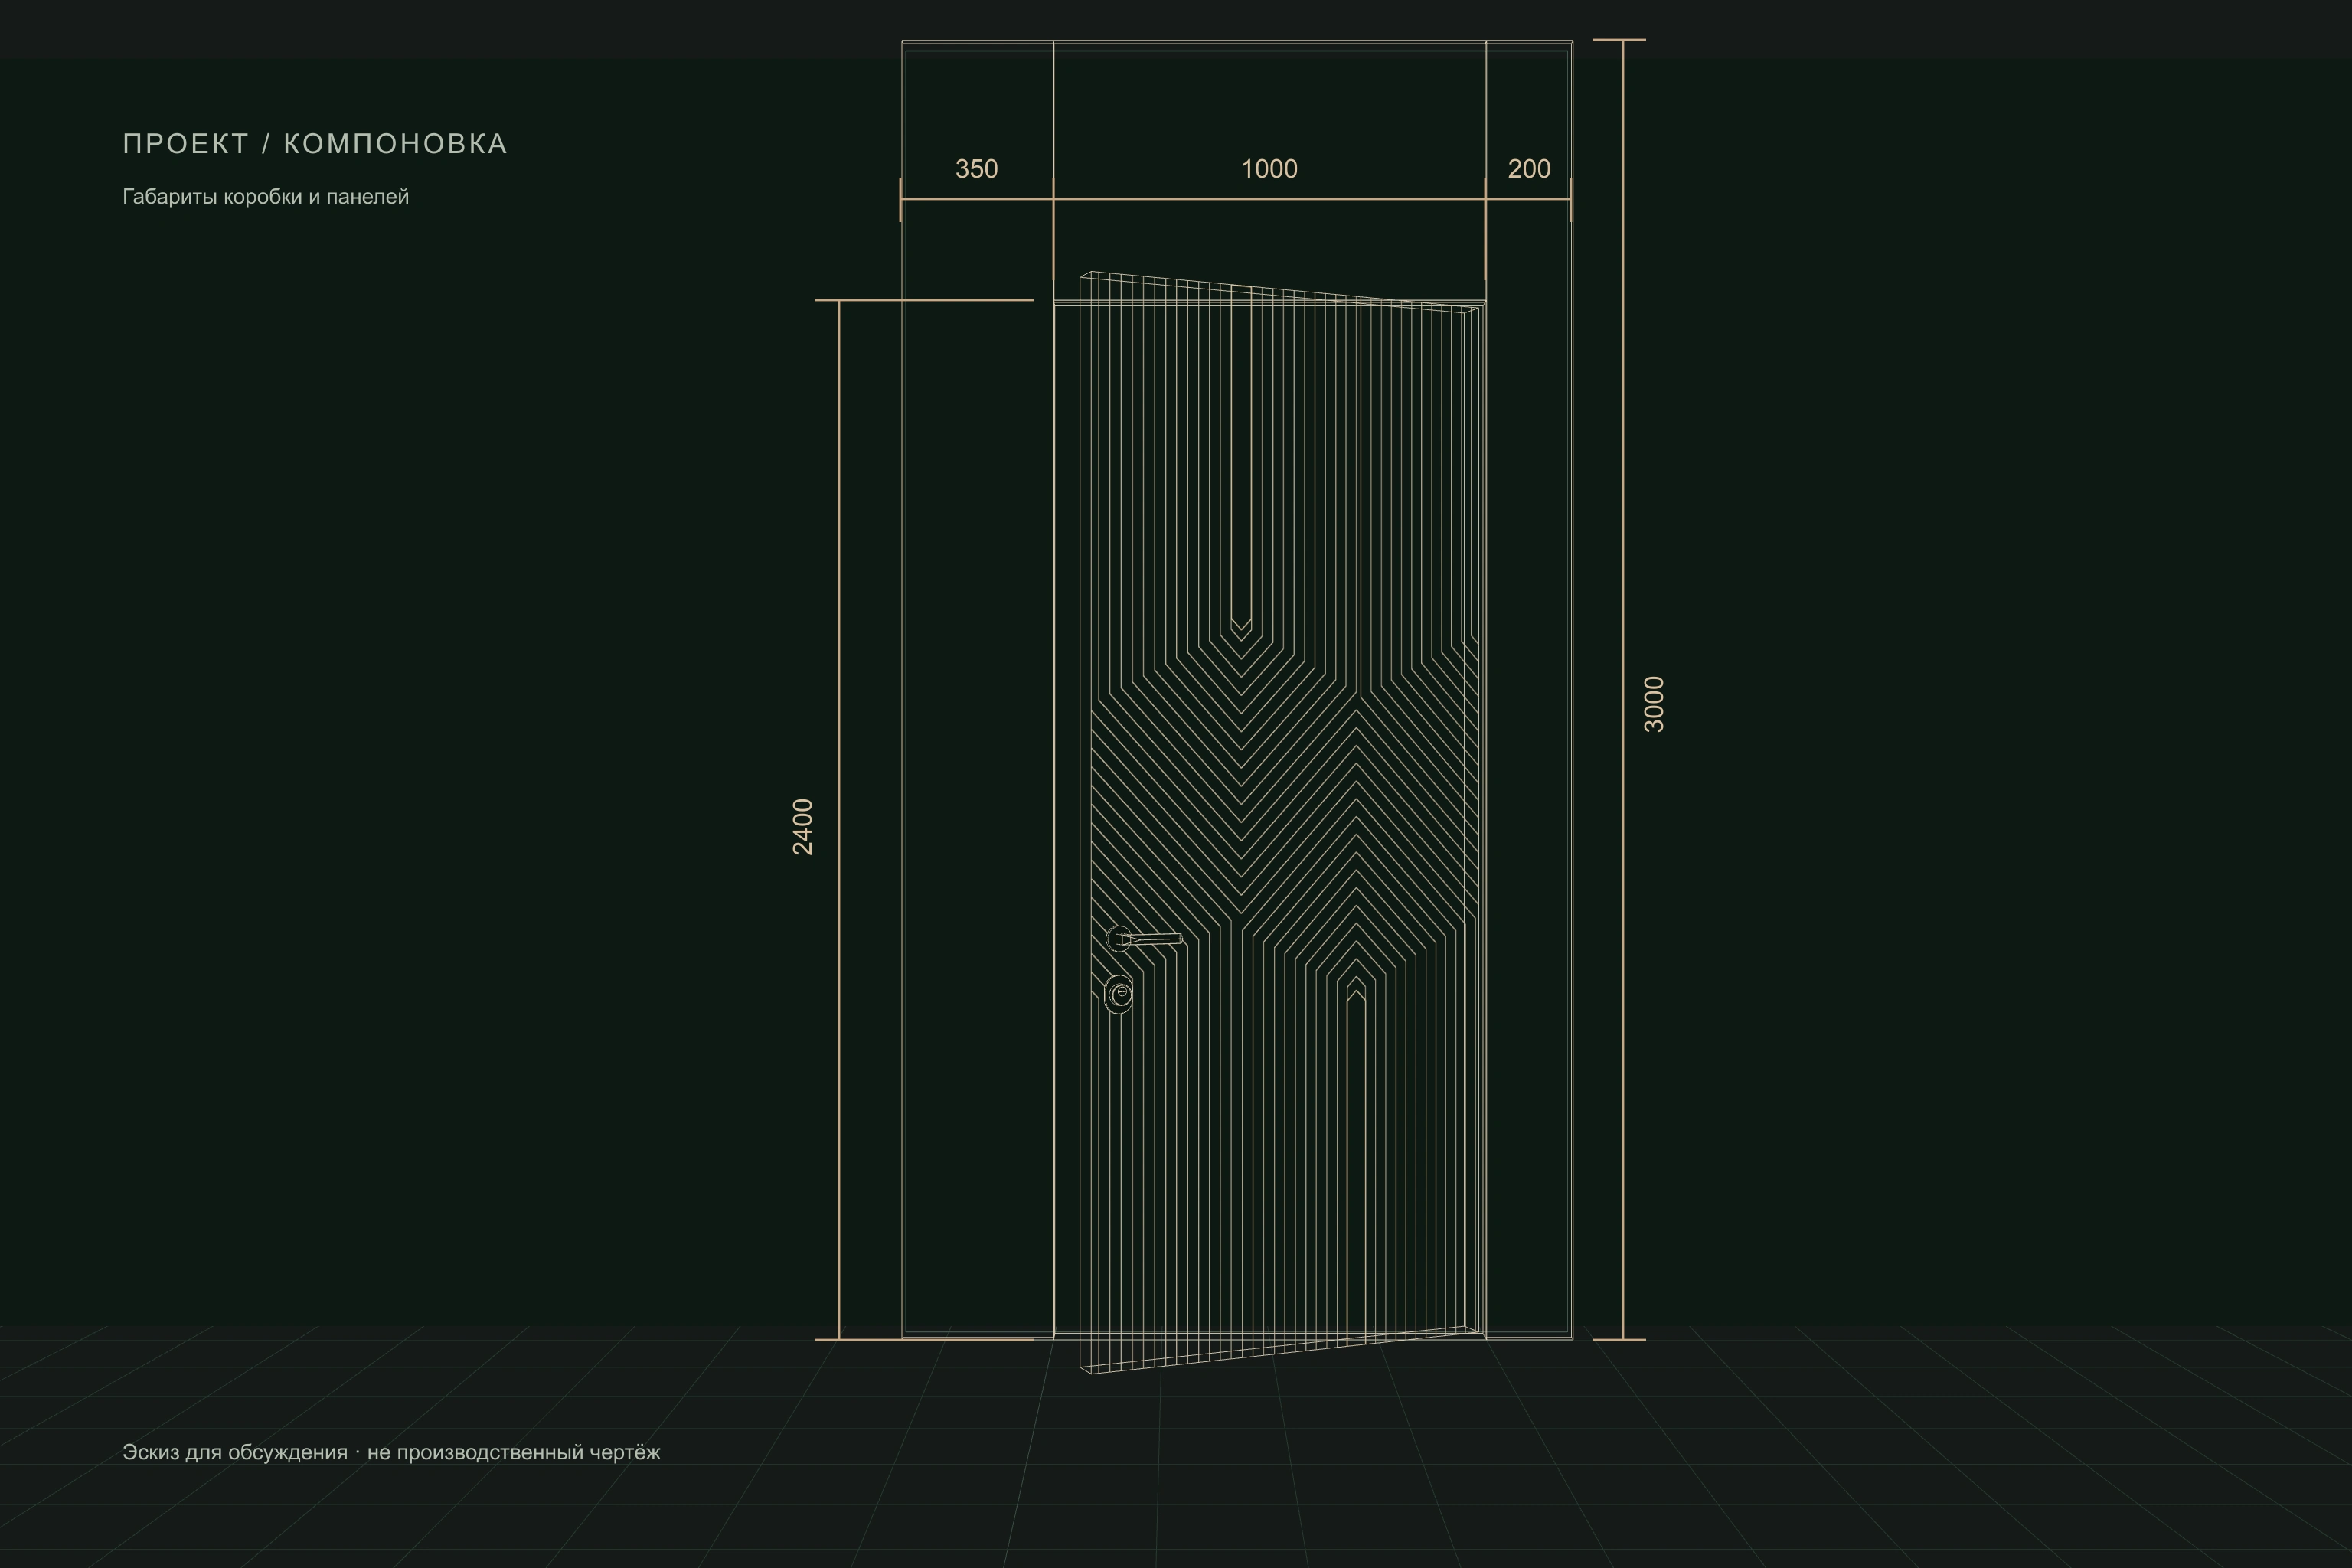This screenshot has width=2352, height=1568.
Task: Click the door lever handle
Action: (1145, 938)
